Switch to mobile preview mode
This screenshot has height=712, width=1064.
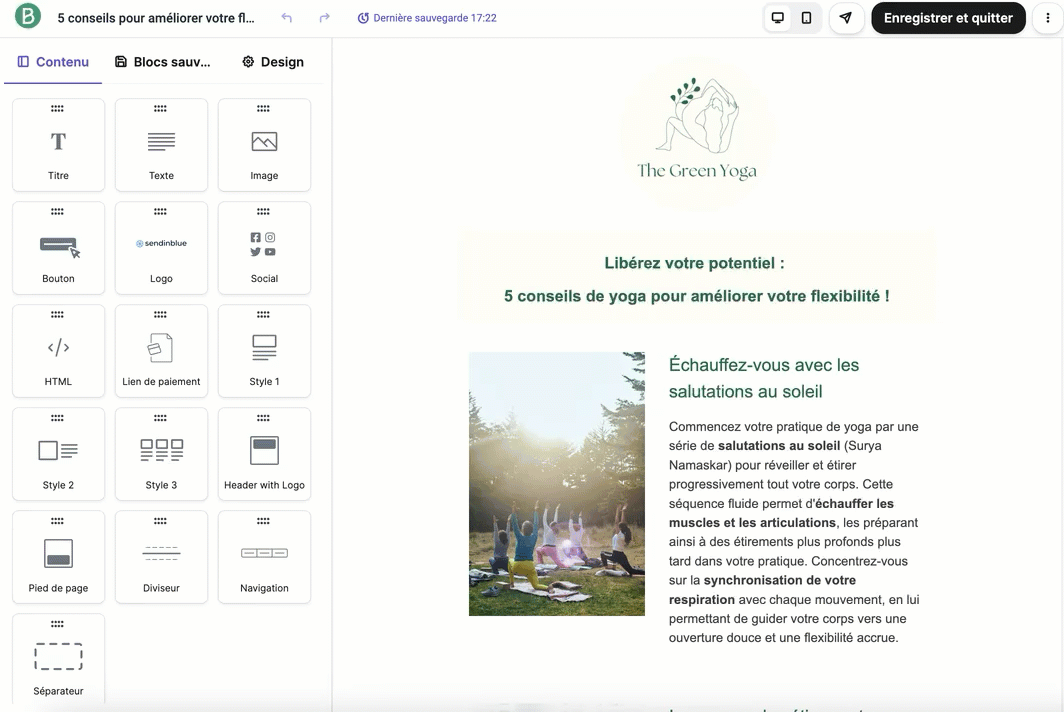point(806,18)
